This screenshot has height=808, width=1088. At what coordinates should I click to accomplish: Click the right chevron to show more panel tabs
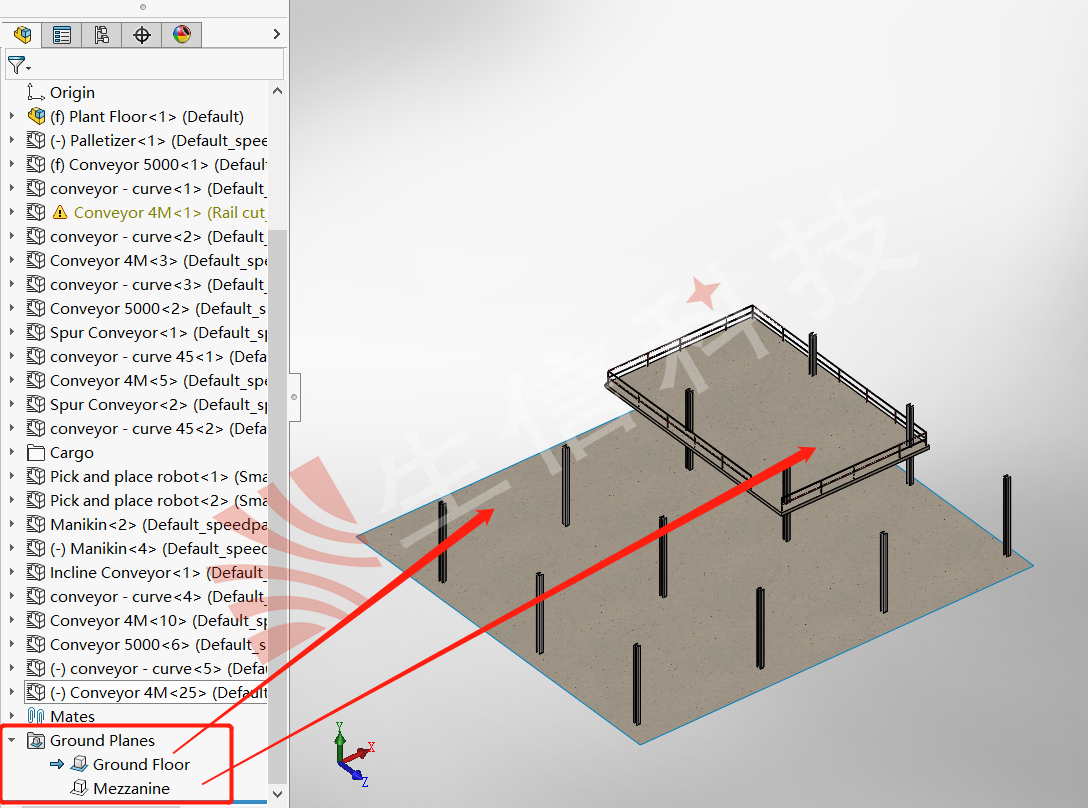pos(277,35)
